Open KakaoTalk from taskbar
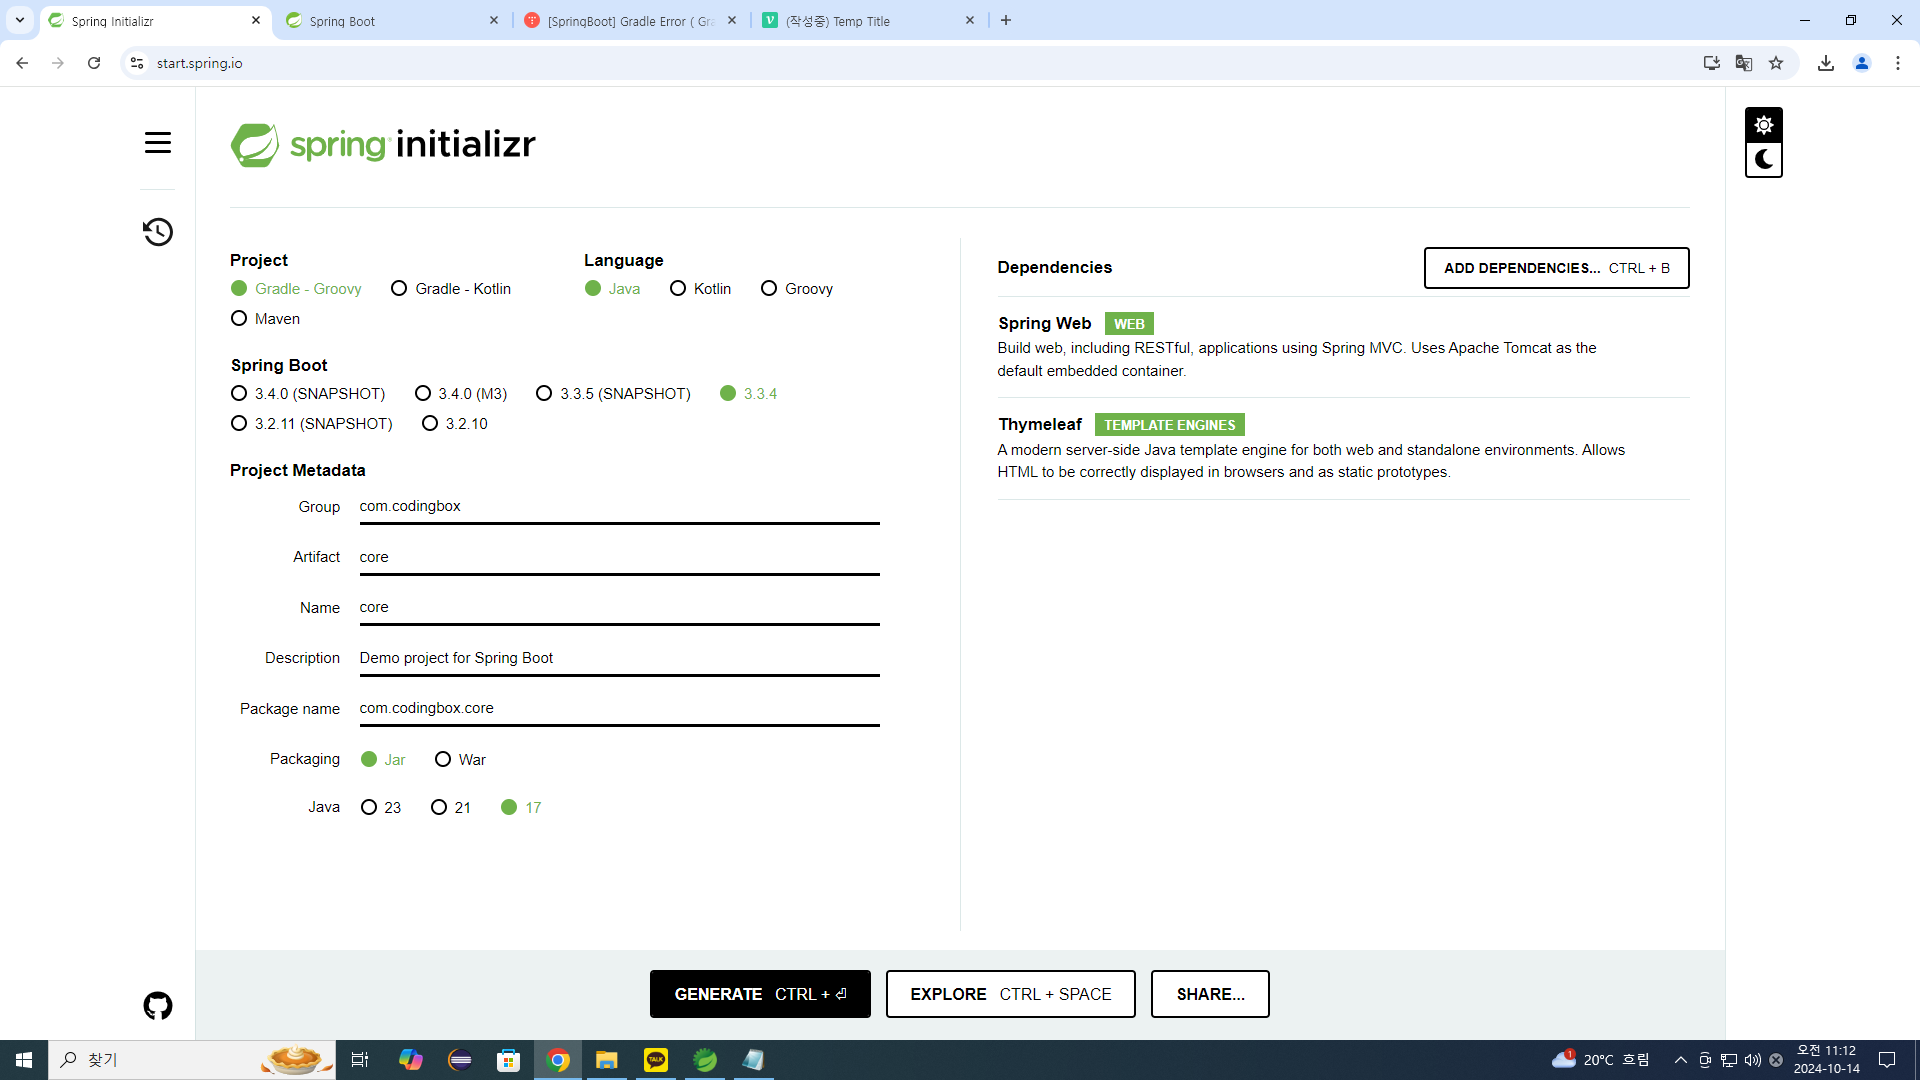Image resolution: width=1920 pixels, height=1080 pixels. (x=656, y=1060)
